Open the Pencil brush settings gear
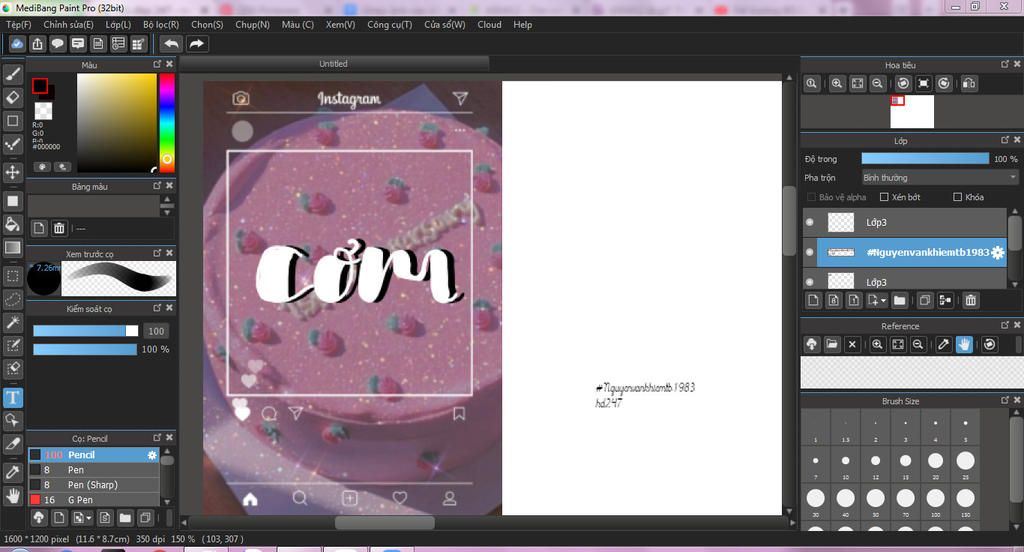 tap(152, 455)
